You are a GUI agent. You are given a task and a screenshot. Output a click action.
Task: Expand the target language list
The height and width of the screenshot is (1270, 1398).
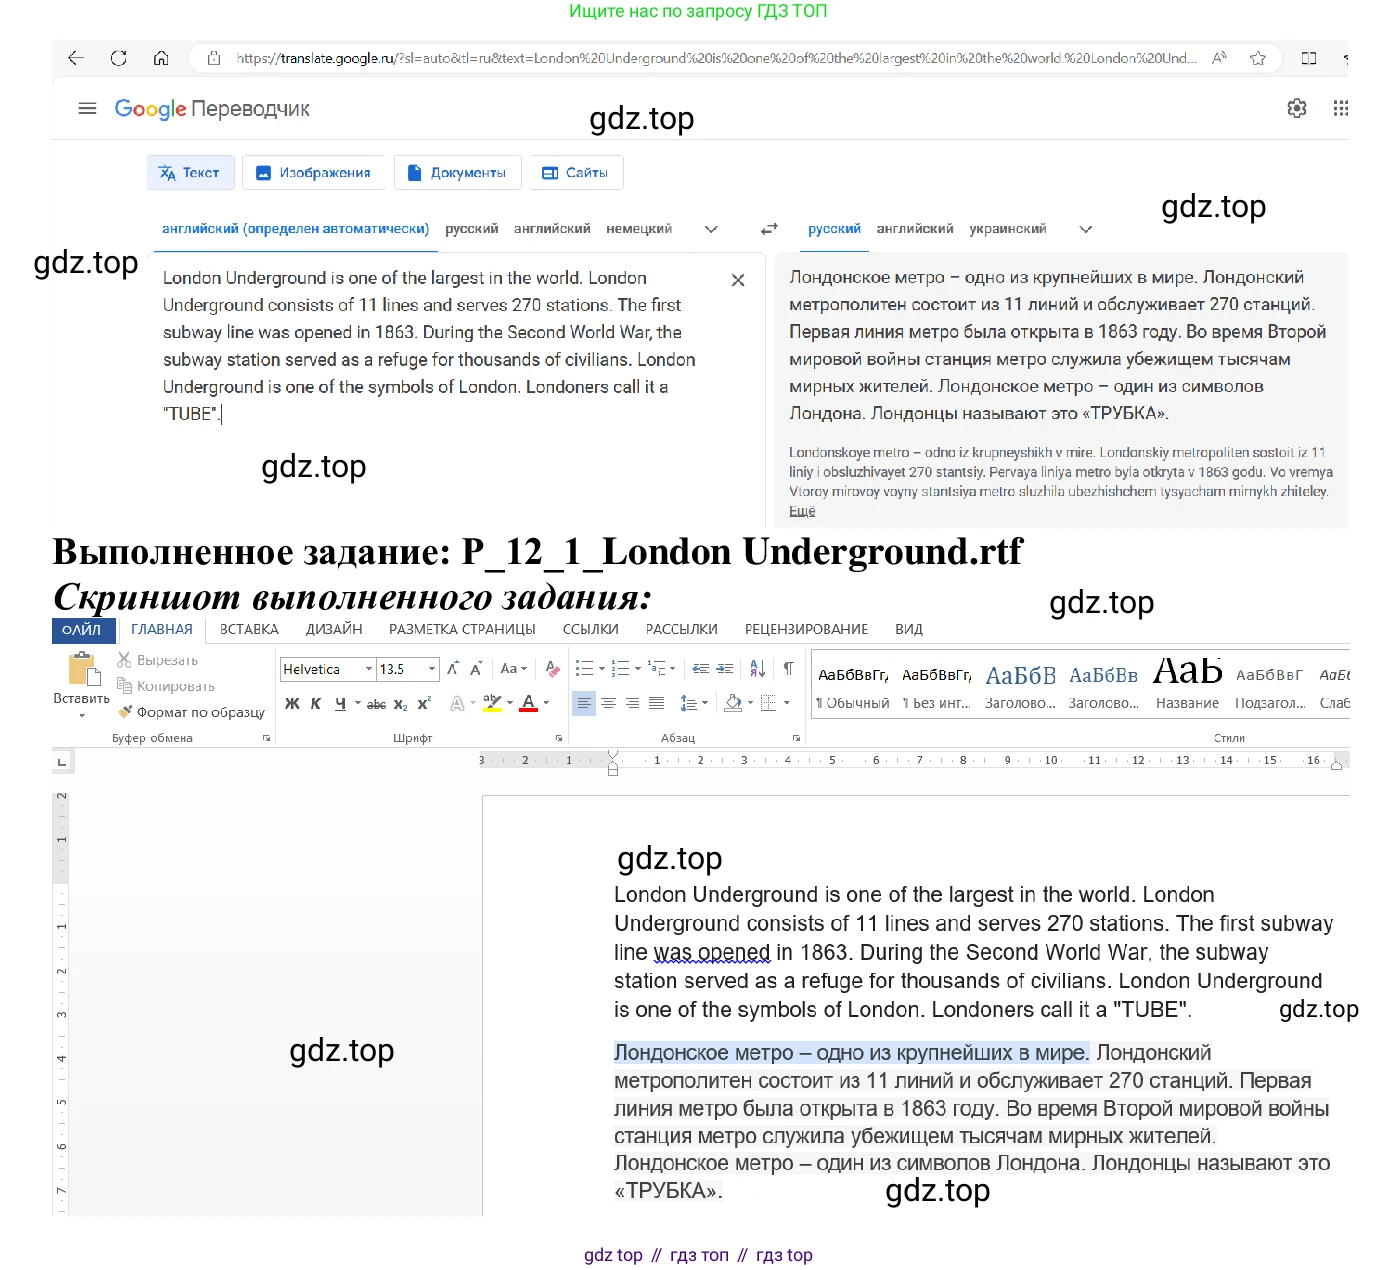(1086, 229)
